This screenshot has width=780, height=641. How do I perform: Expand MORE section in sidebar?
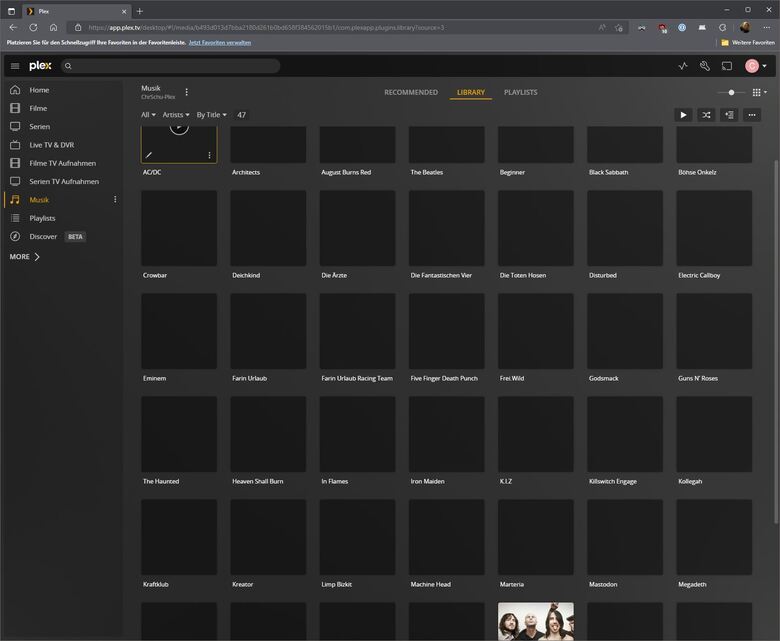[24, 257]
